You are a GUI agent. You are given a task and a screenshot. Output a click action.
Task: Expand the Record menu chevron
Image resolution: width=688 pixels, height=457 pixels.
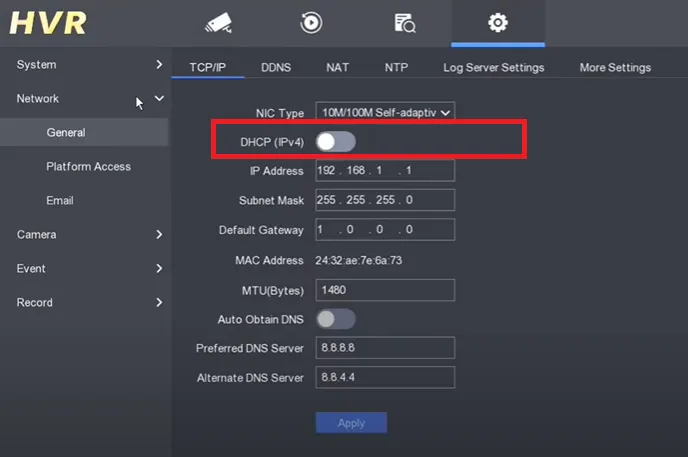click(x=159, y=302)
